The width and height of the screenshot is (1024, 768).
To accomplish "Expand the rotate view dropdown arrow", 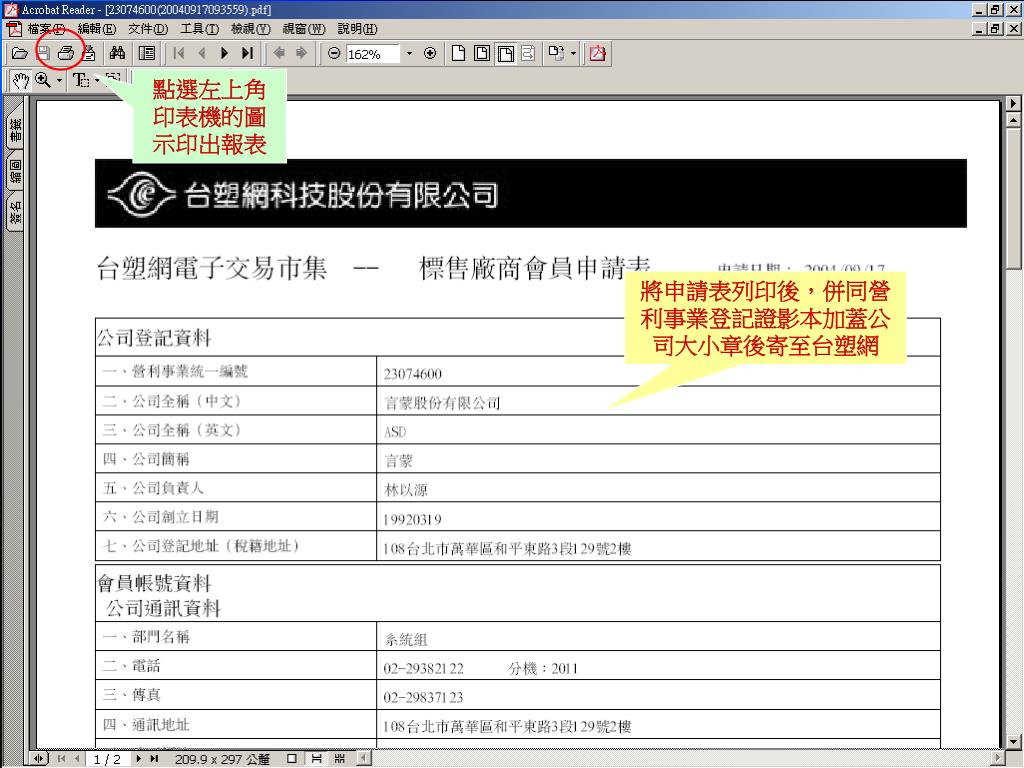I will pos(573,54).
